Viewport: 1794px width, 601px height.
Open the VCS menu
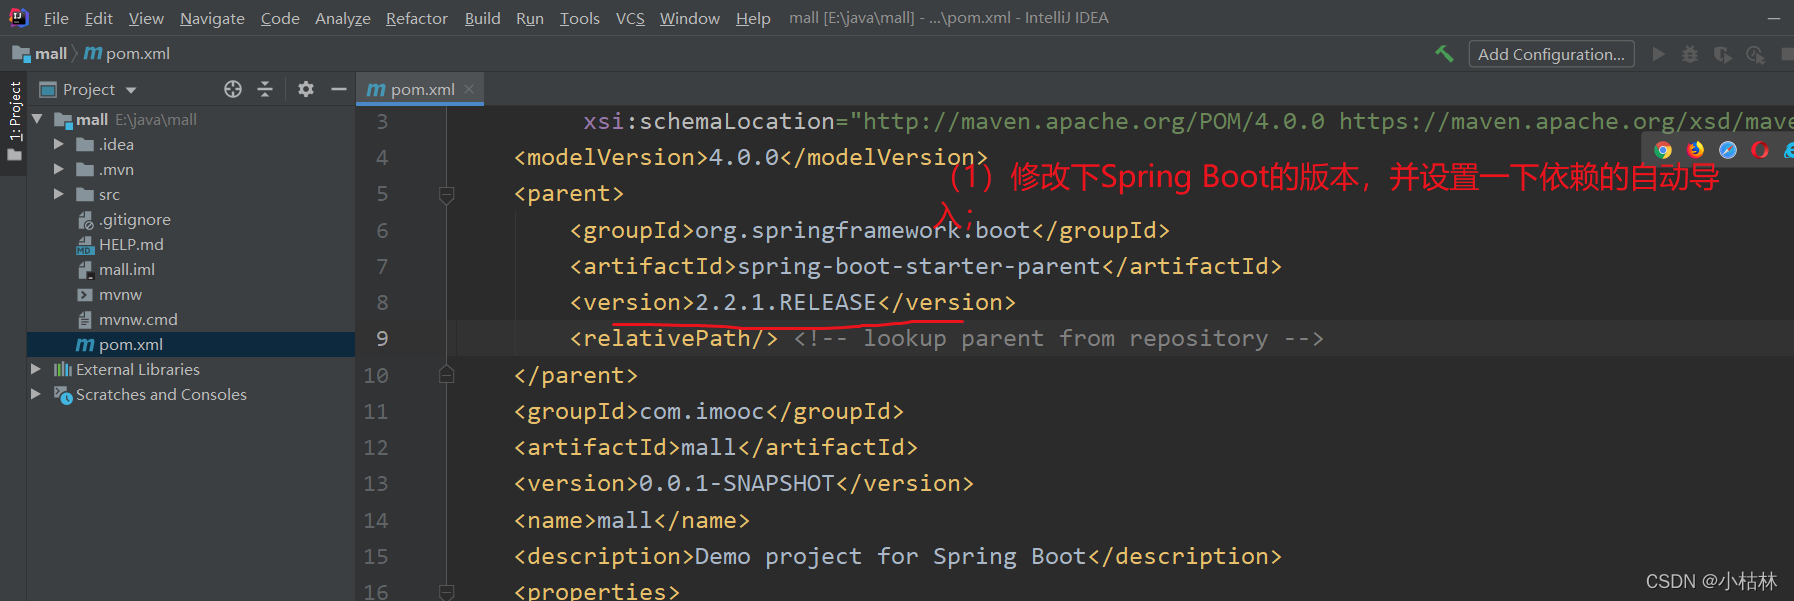(630, 18)
